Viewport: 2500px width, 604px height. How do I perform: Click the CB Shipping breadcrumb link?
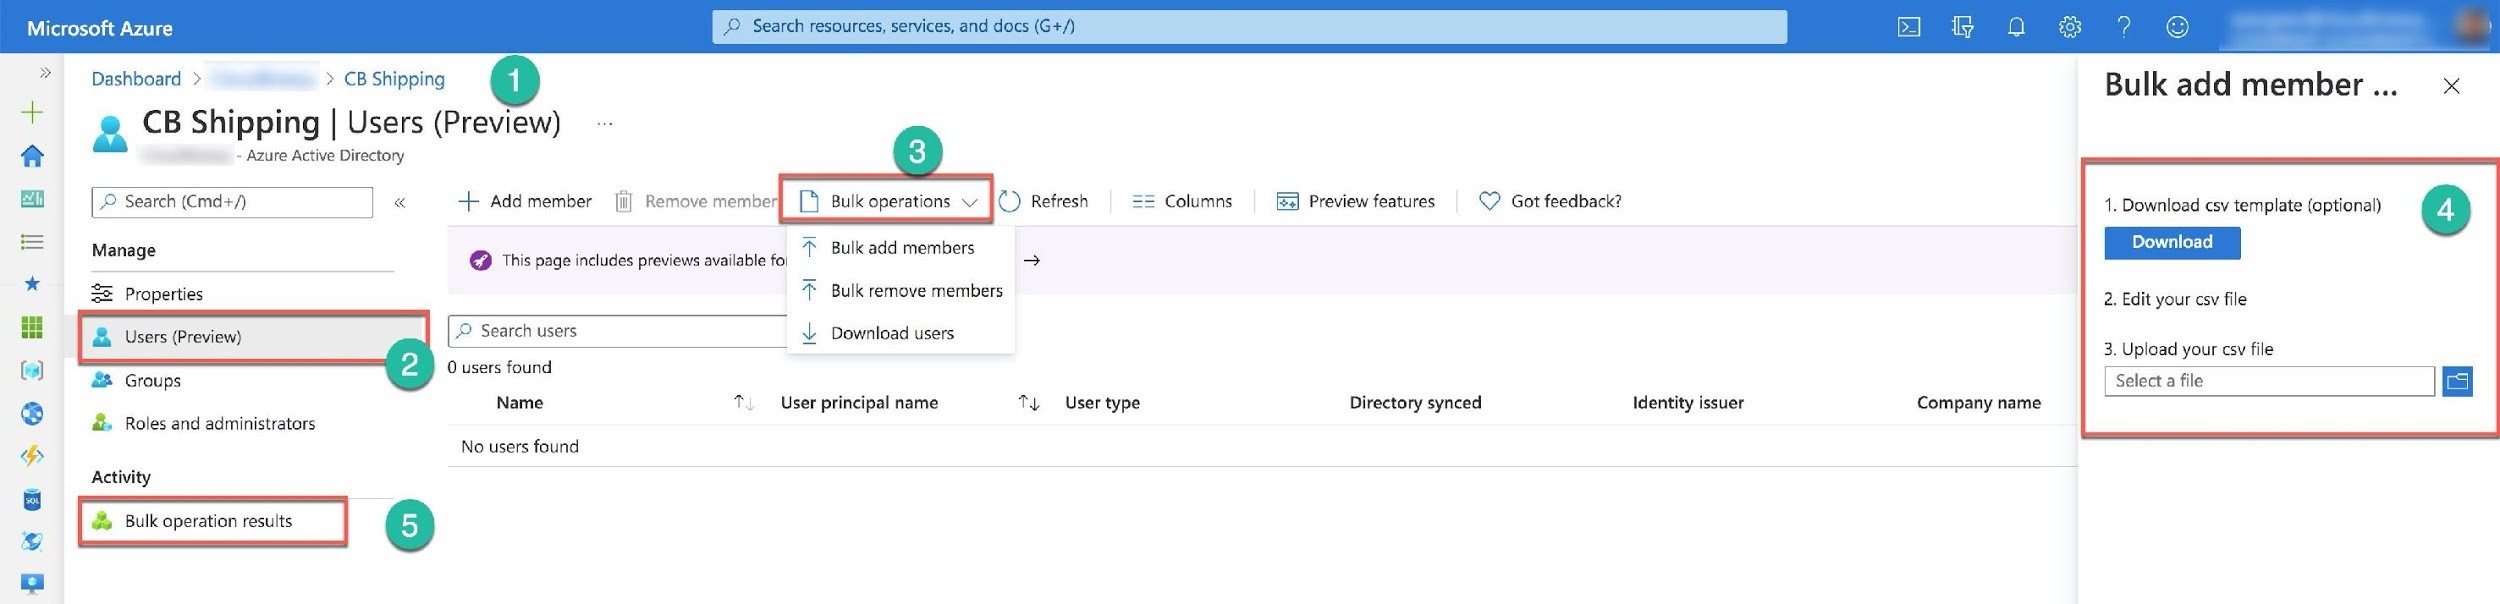coord(394,79)
